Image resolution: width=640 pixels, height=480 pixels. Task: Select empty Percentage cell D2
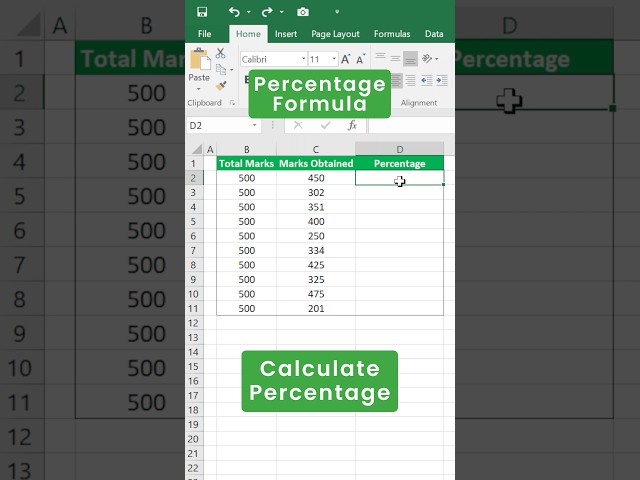400,178
